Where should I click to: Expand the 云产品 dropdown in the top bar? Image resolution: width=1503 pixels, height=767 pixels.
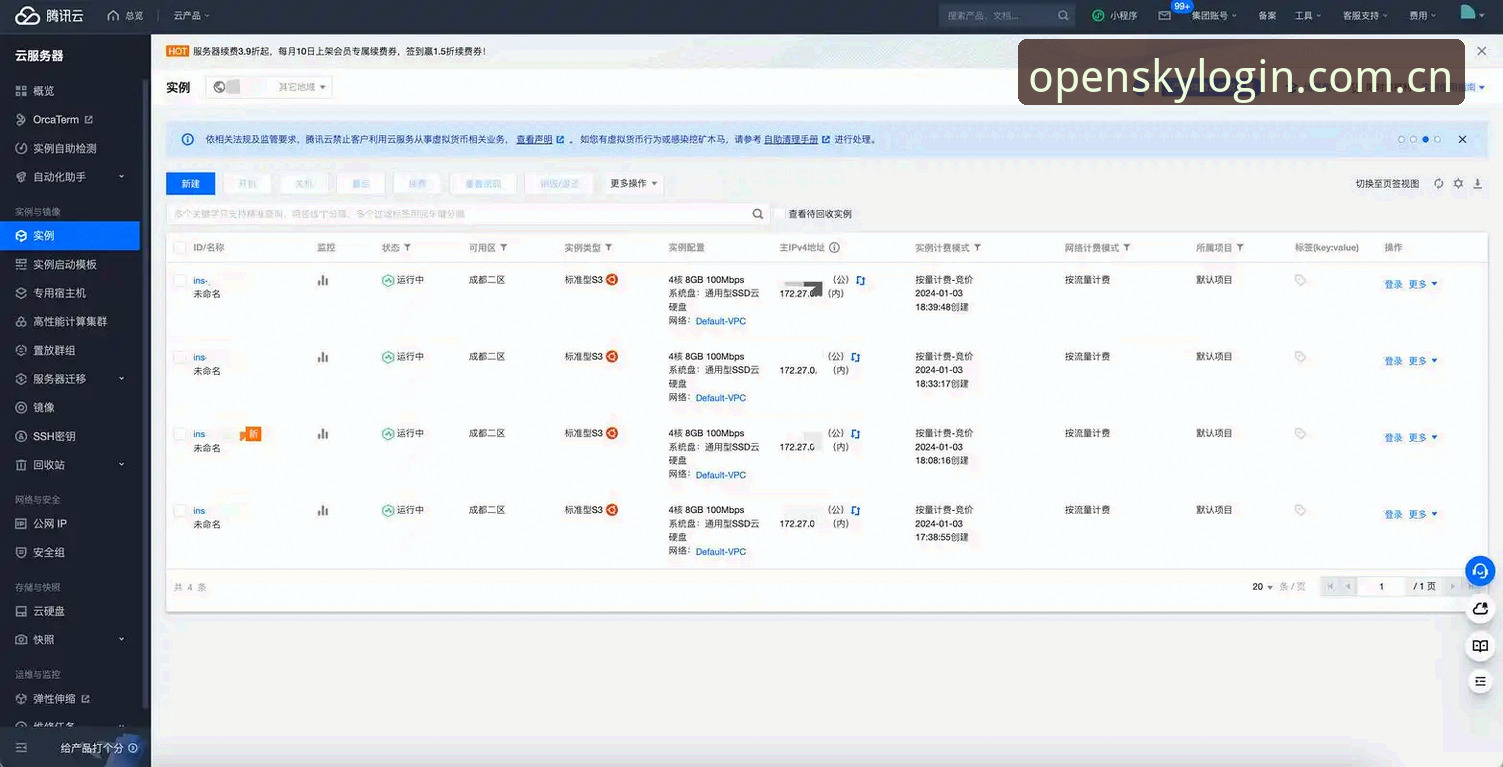click(x=191, y=16)
